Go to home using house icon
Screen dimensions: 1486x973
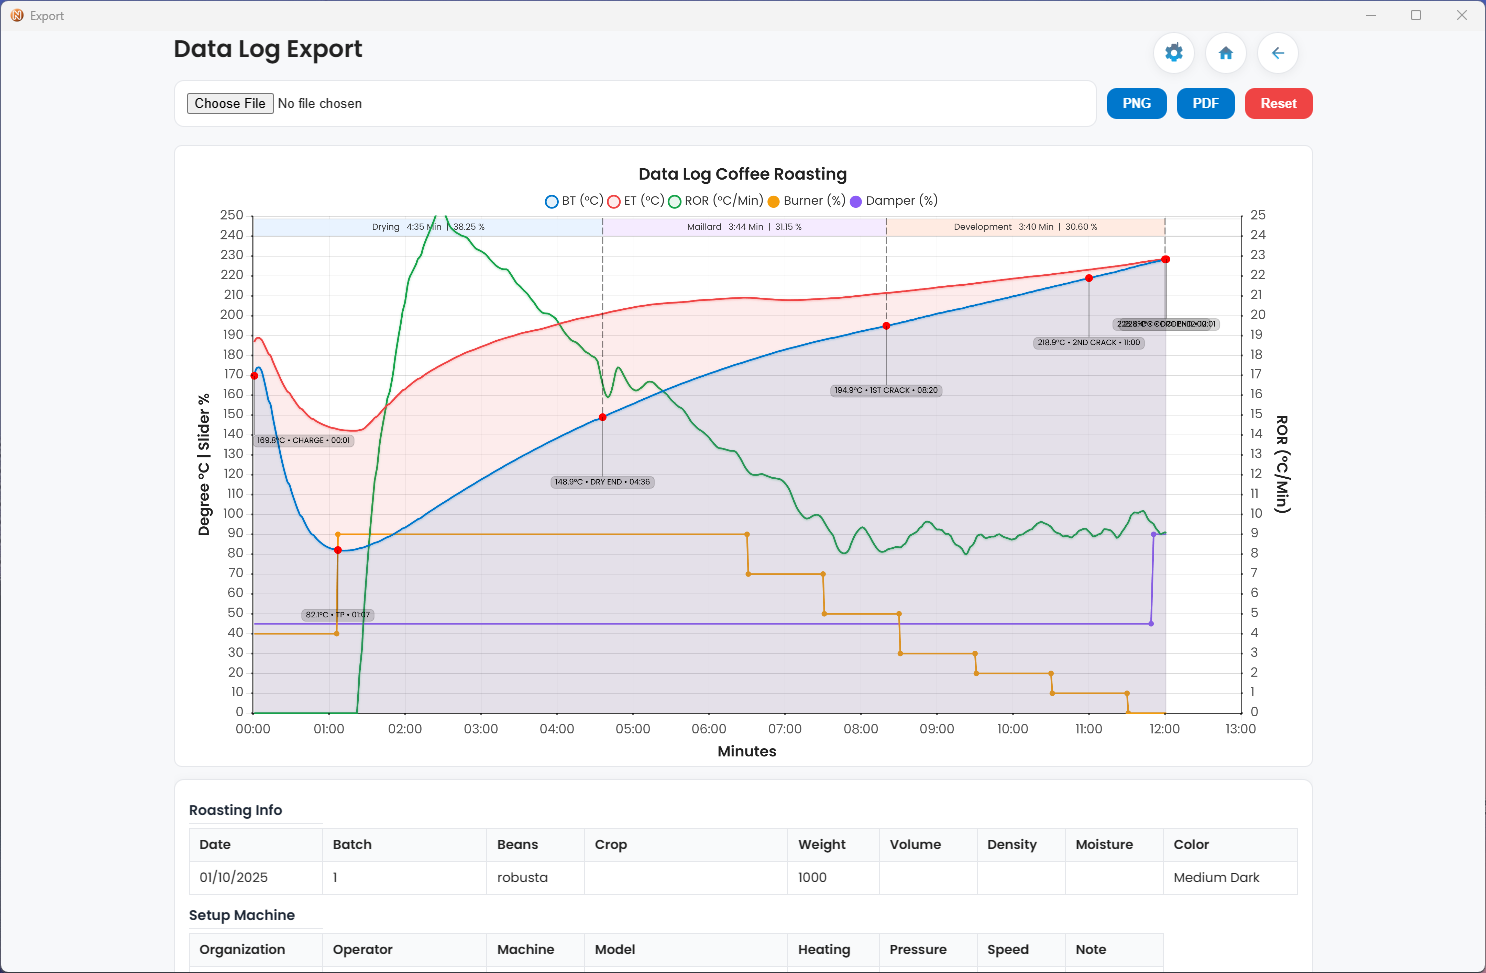click(1226, 53)
